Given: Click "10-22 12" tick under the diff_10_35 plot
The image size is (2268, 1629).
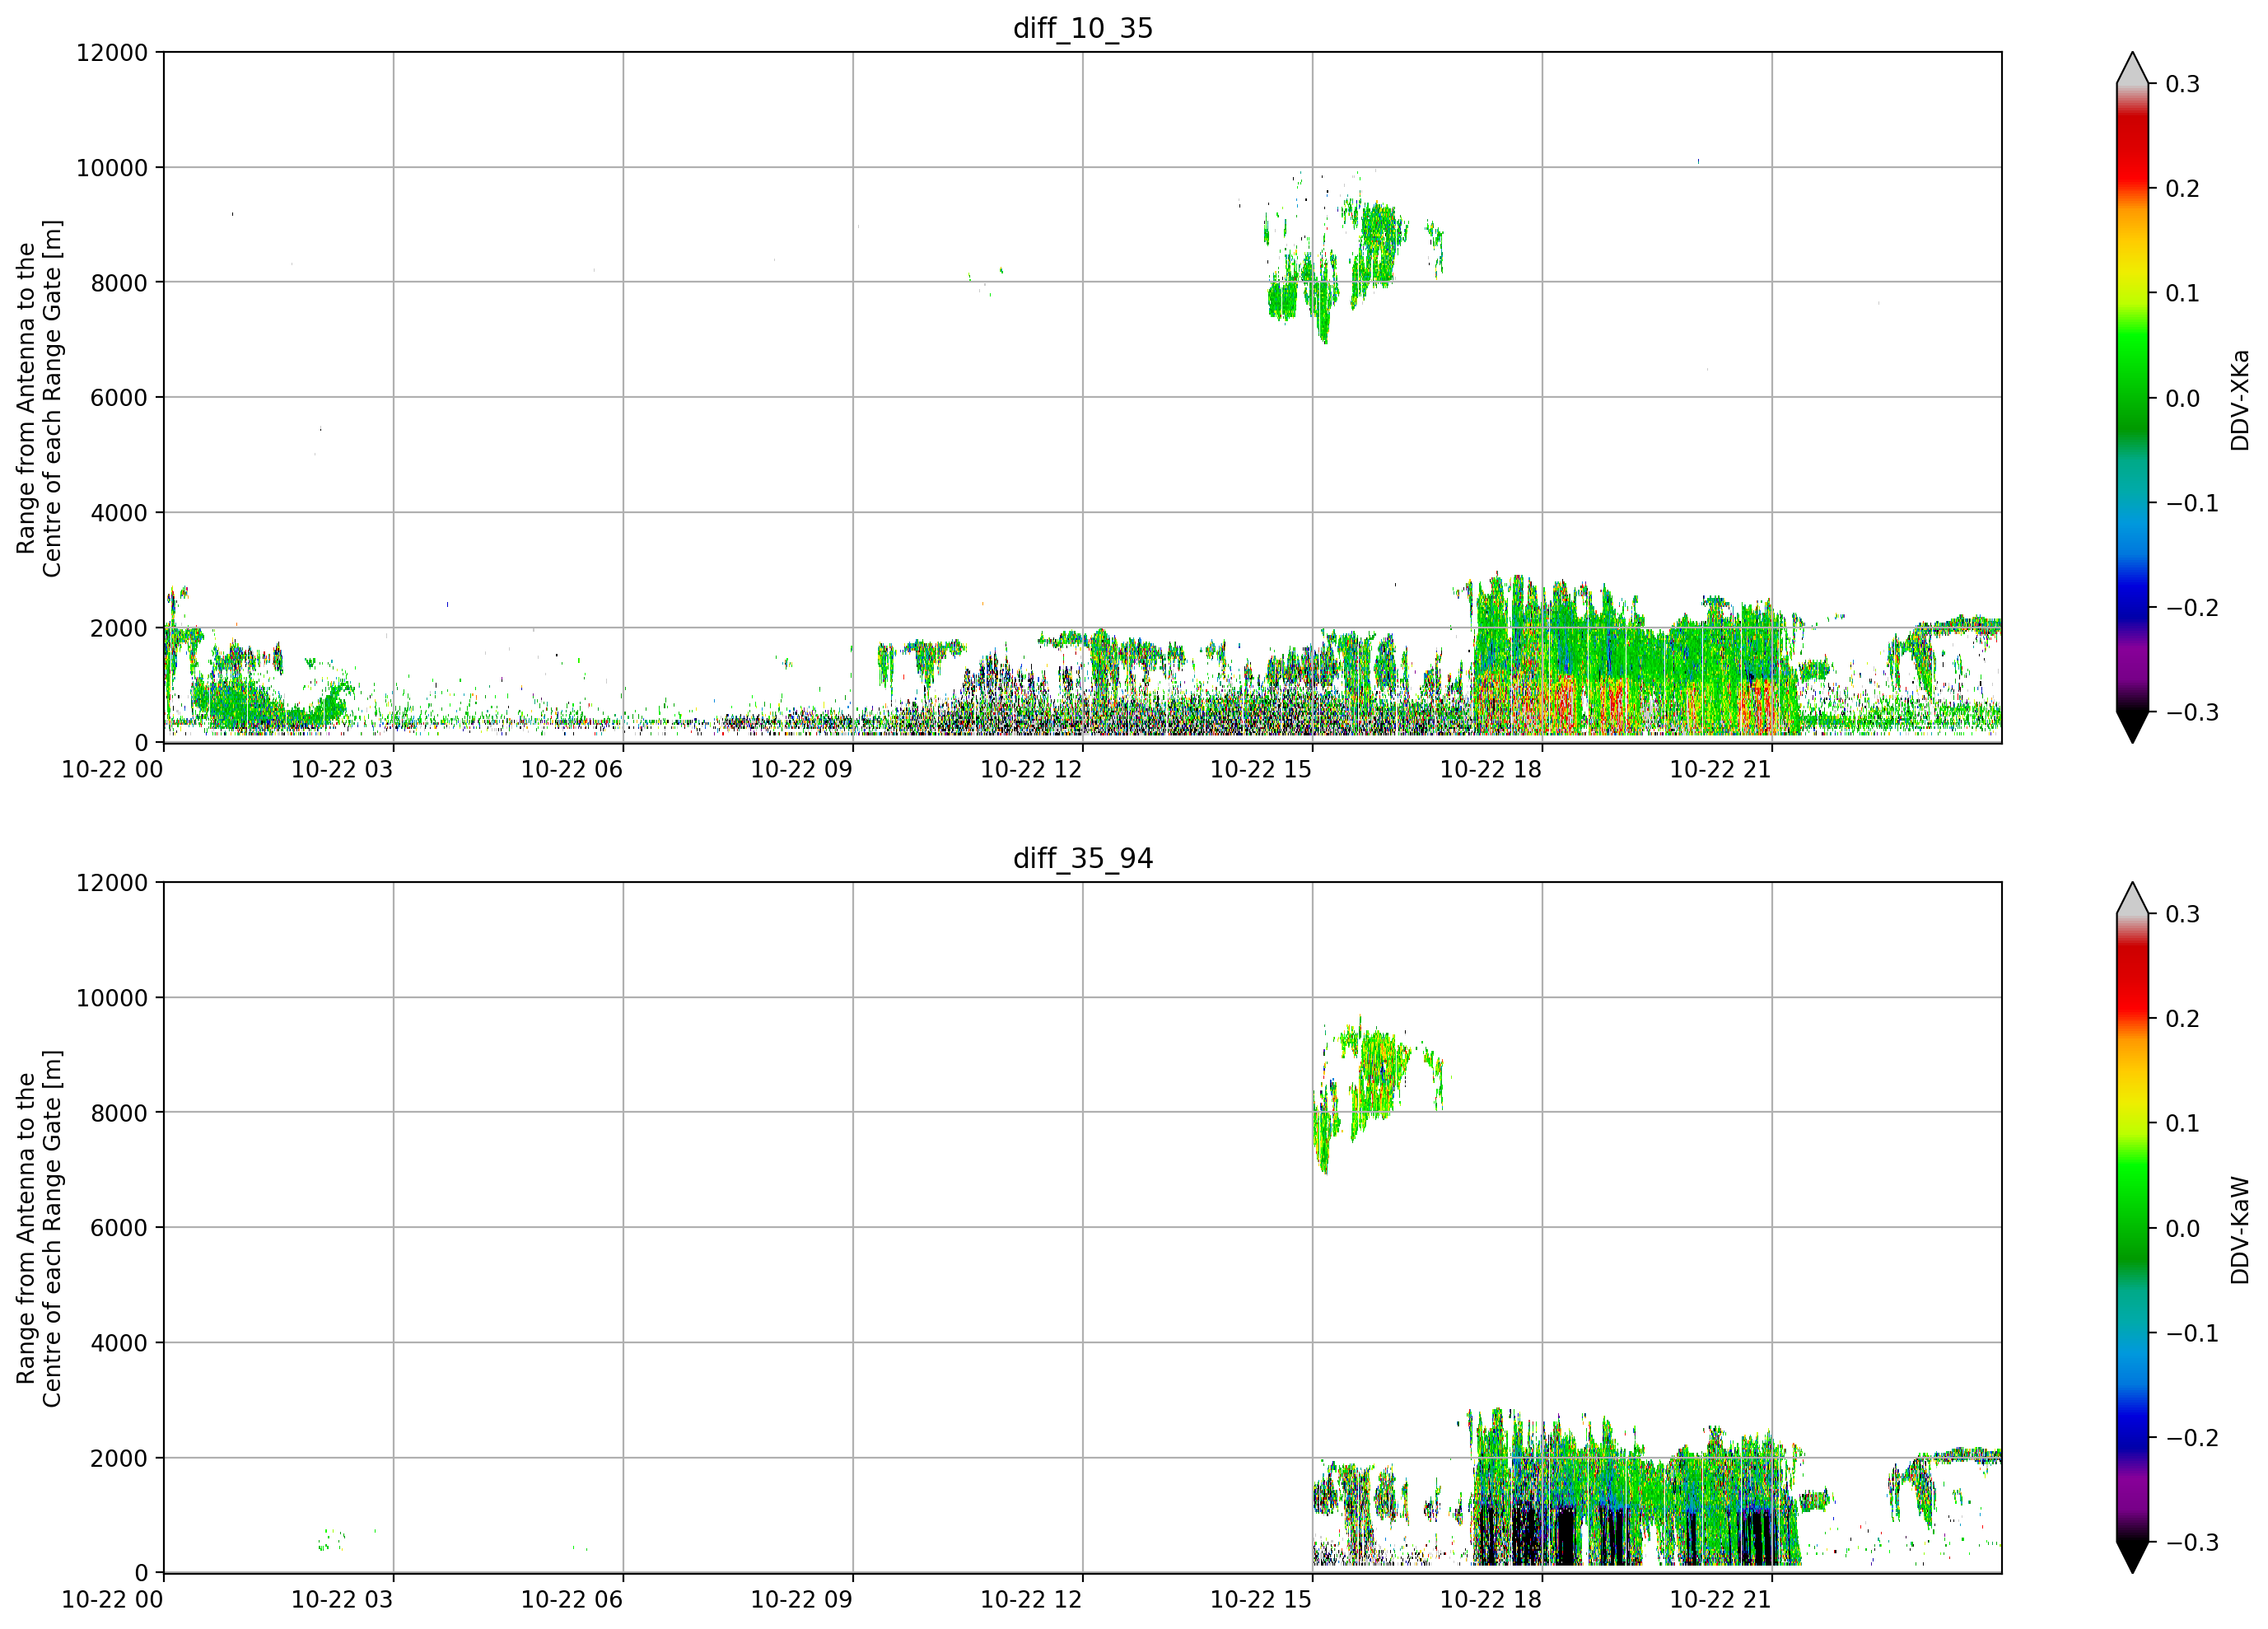Looking at the screenshot, I should [x=1031, y=769].
